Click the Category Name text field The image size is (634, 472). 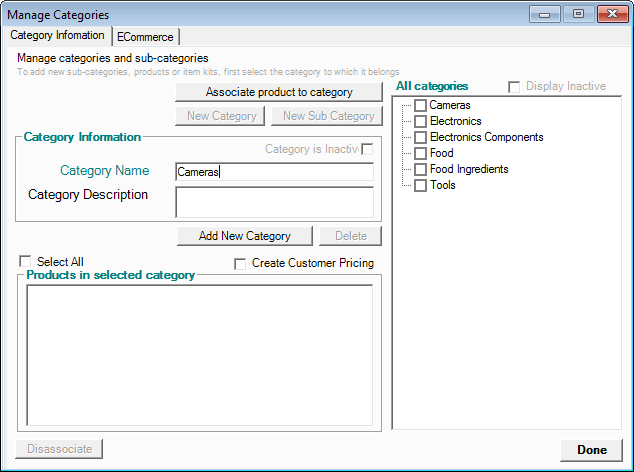[274, 172]
